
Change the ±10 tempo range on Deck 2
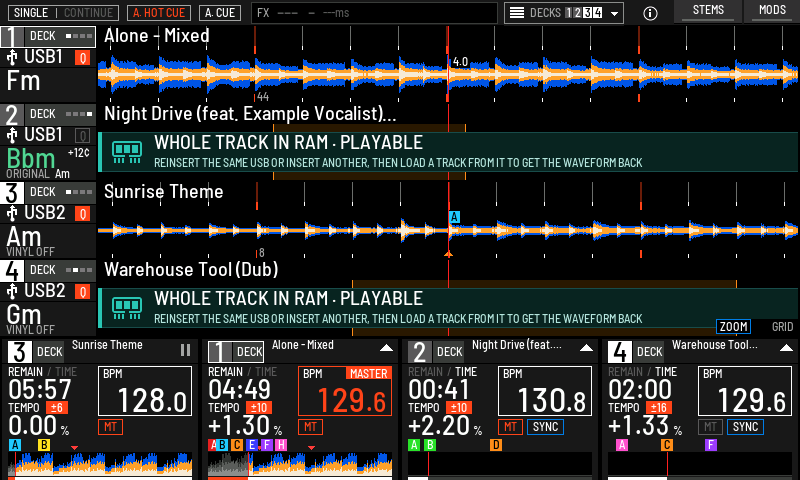click(x=459, y=408)
